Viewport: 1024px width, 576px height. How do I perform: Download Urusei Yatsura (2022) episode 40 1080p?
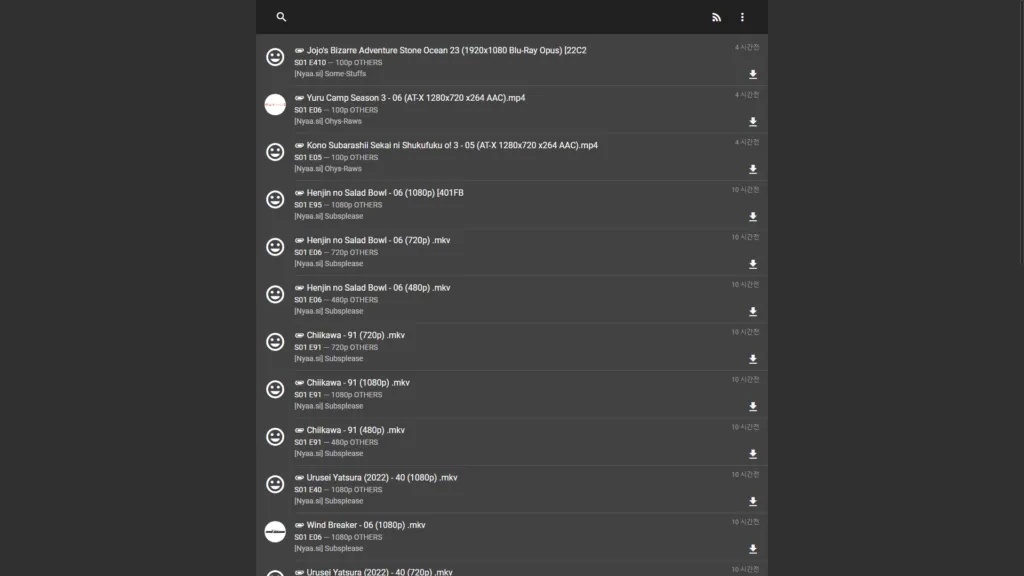[x=753, y=501]
